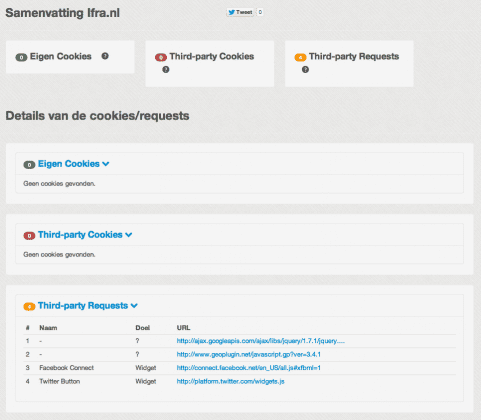
Task: Click the 'Naam' column header
Action: tap(48, 328)
